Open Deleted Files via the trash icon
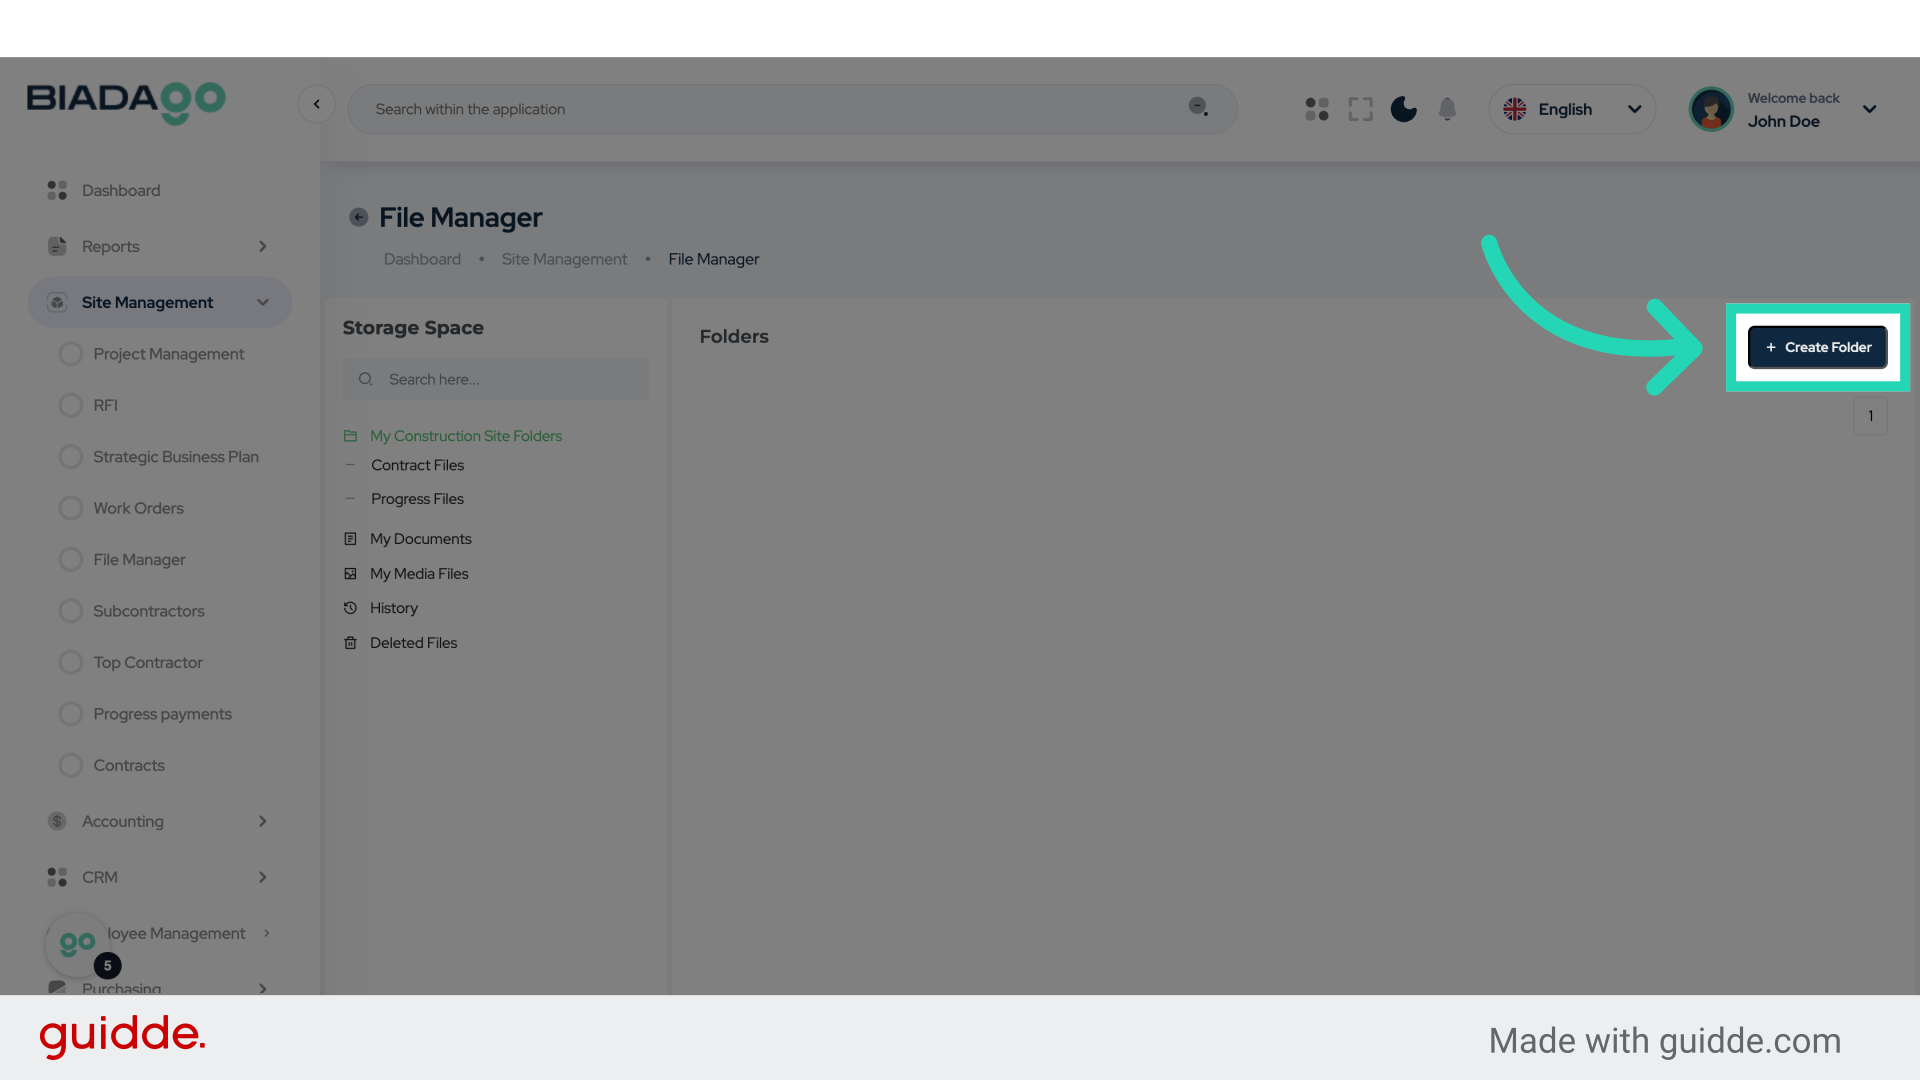Viewport: 1920px width, 1080px height. tap(412, 642)
